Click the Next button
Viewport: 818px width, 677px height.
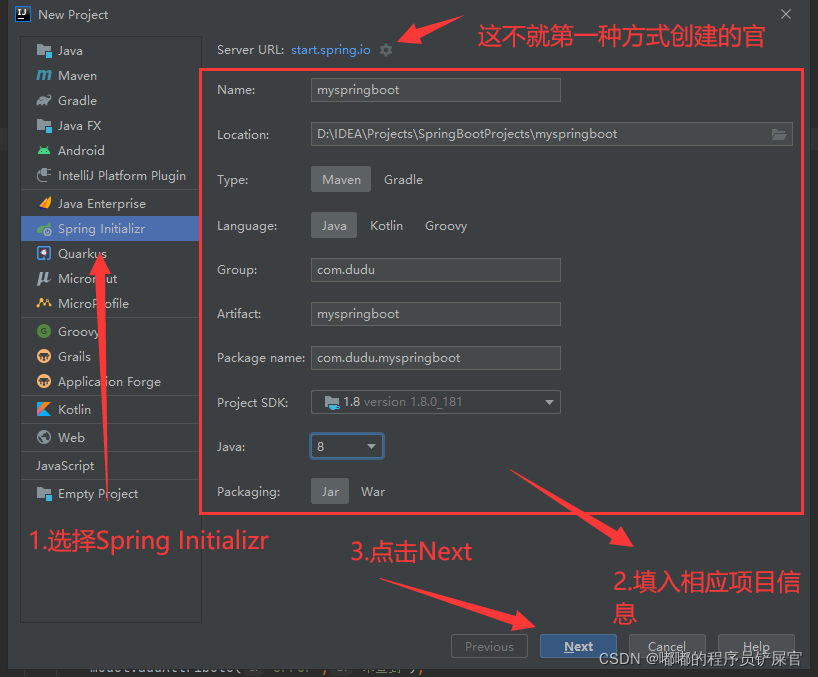[x=578, y=646]
